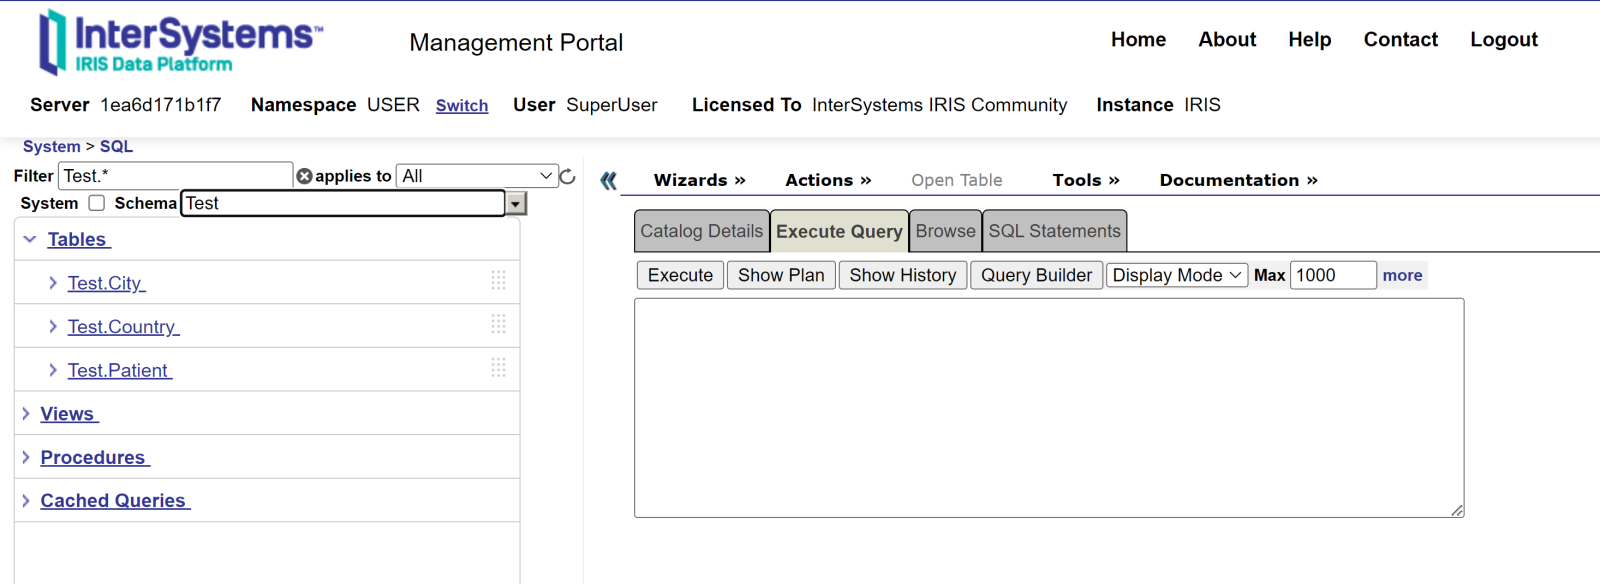Toggle the System checkbox
Screen dimensions: 1600x584
click(x=97, y=203)
